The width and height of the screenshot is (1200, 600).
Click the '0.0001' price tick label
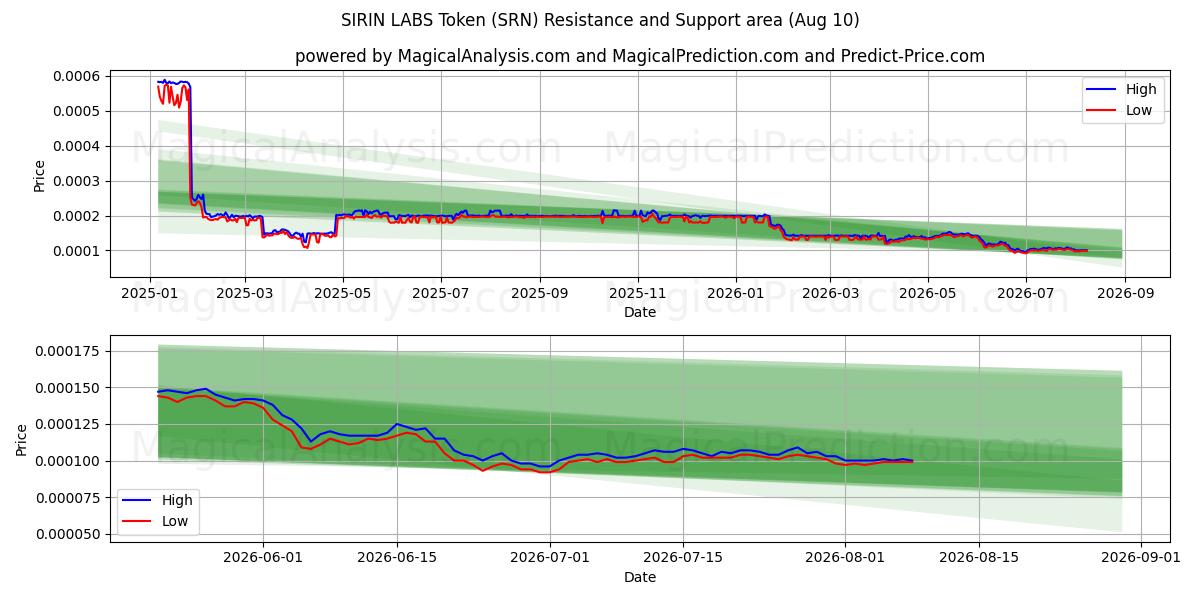80,251
